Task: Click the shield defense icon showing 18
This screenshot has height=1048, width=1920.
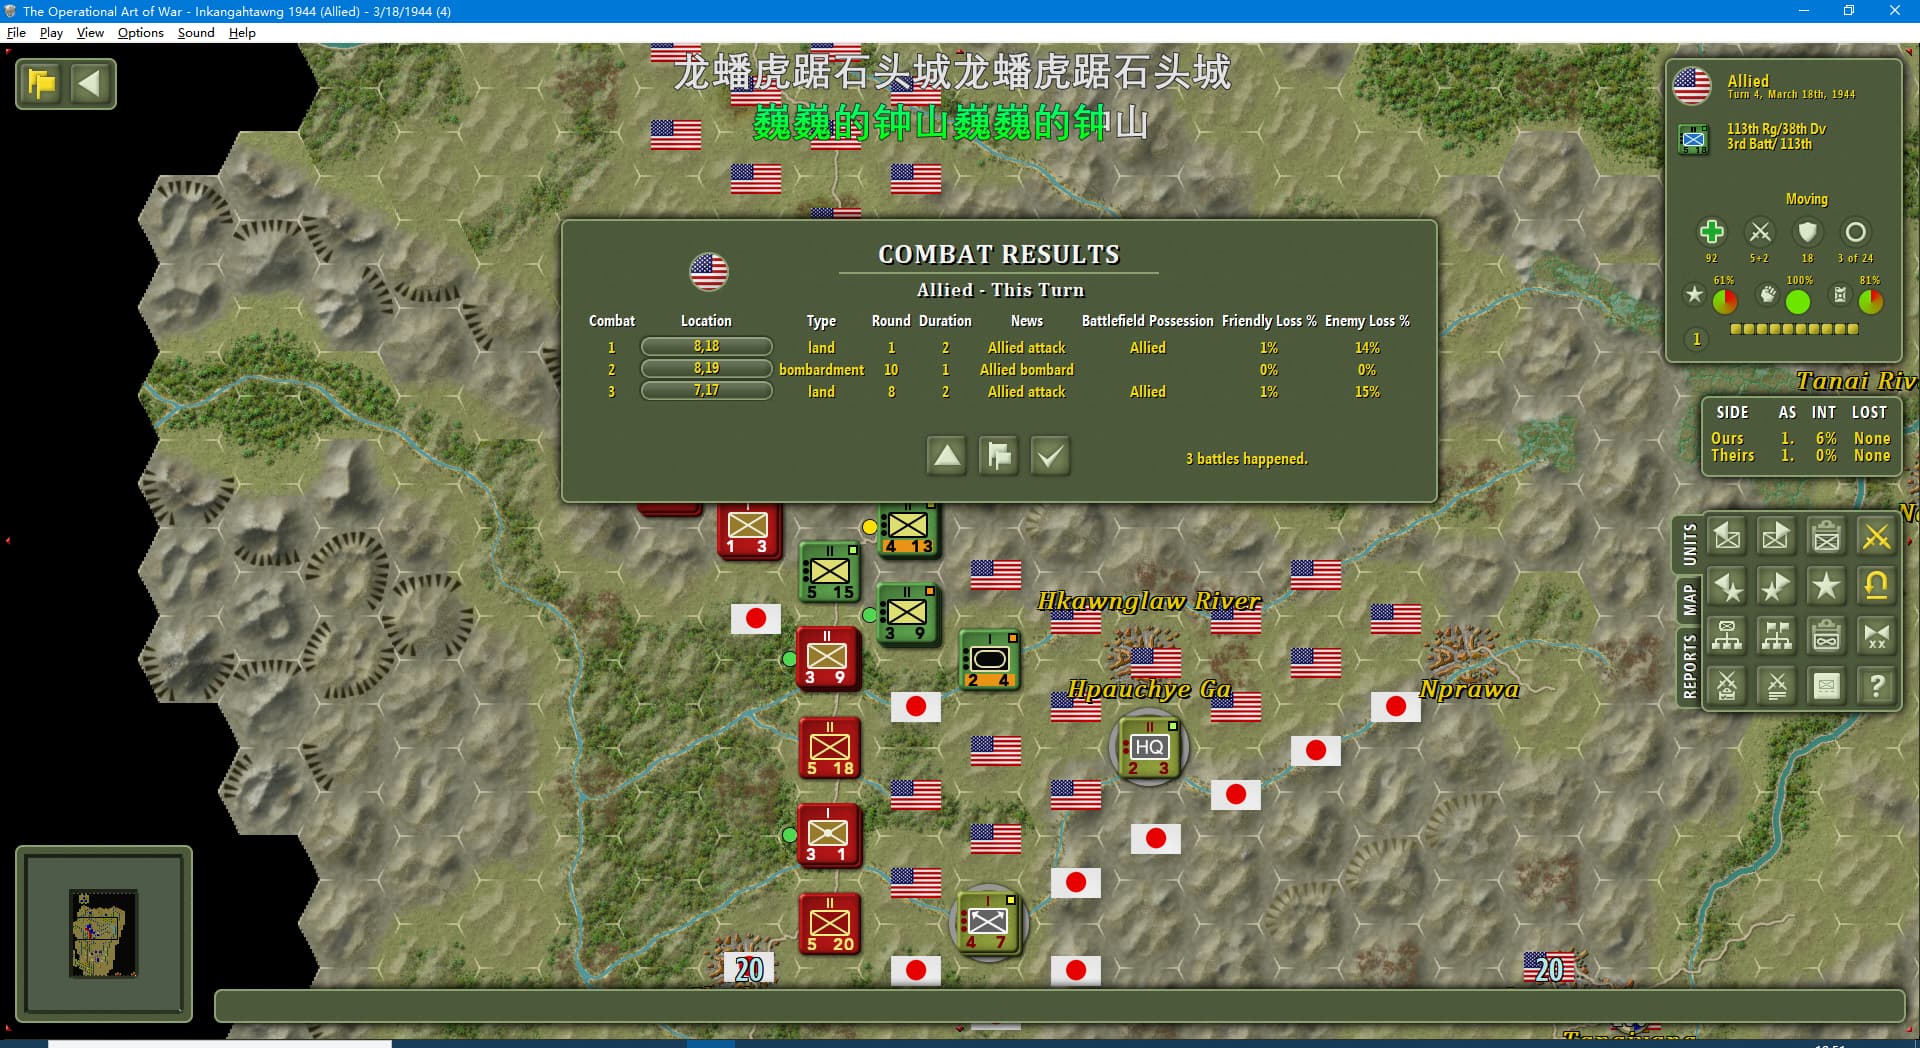Action: pyautogui.click(x=1807, y=232)
